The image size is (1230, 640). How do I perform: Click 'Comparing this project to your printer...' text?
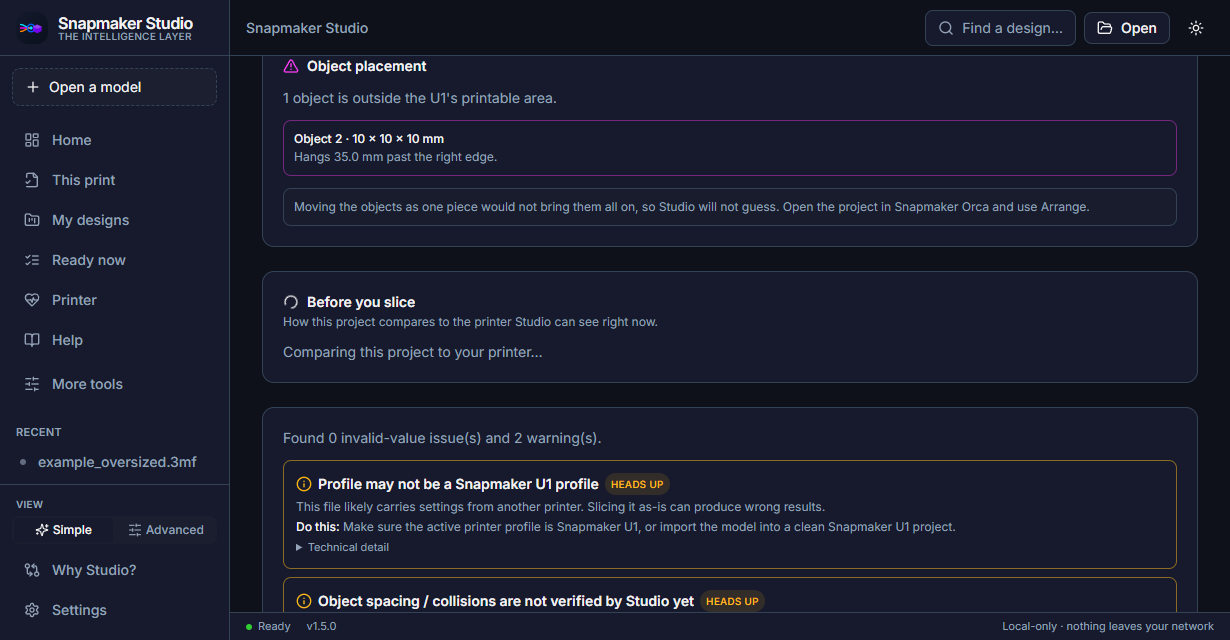tap(413, 352)
